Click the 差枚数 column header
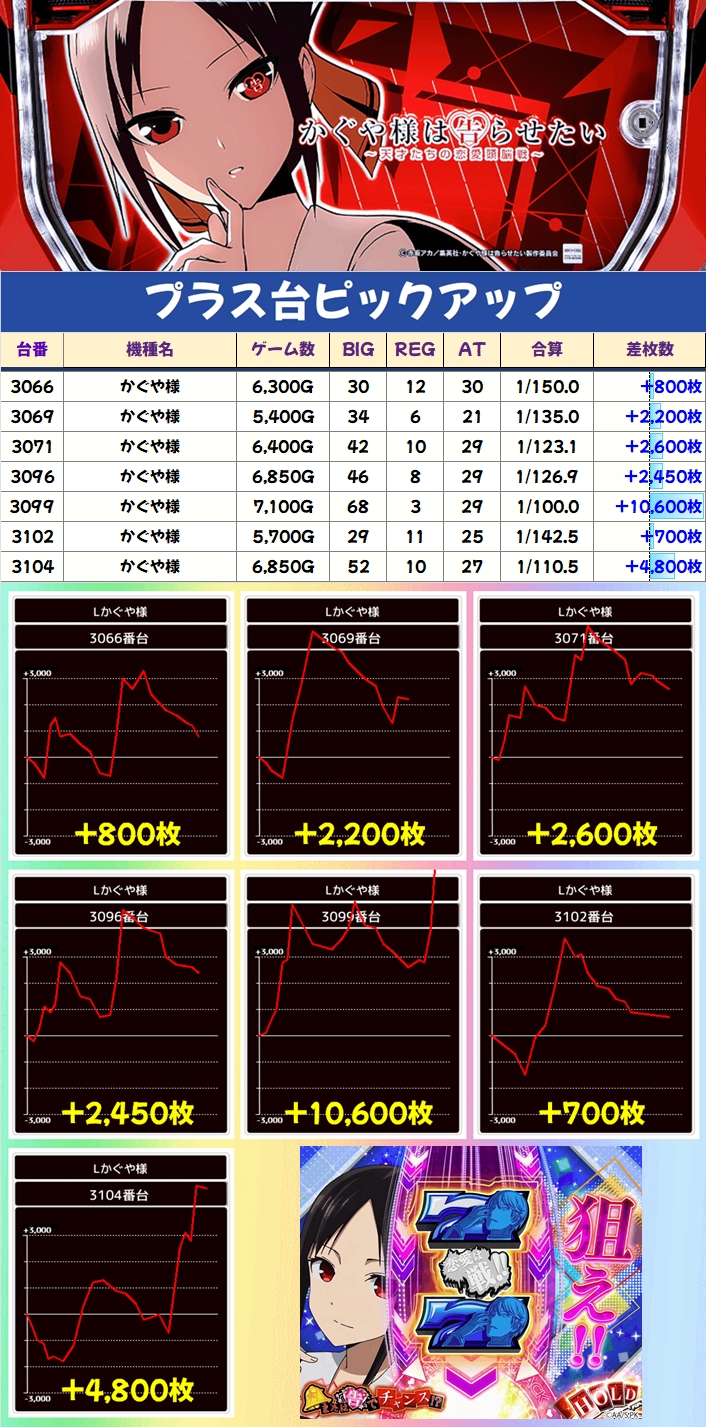The width and height of the screenshot is (706, 1427). 649,349
